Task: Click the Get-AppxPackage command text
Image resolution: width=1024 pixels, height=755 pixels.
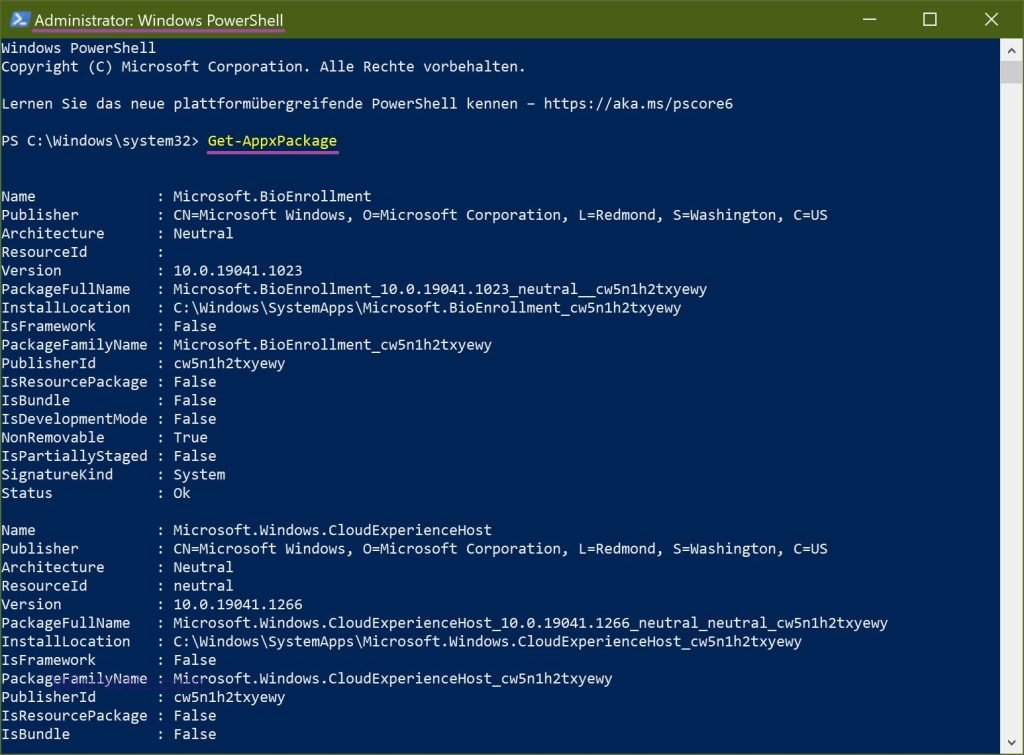Action: (272, 141)
